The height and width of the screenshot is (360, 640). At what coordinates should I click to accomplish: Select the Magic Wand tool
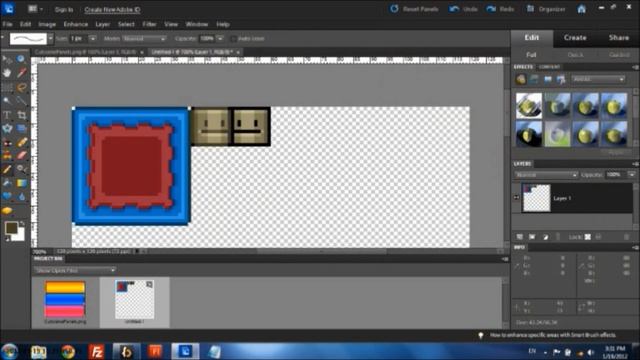(x=7, y=101)
